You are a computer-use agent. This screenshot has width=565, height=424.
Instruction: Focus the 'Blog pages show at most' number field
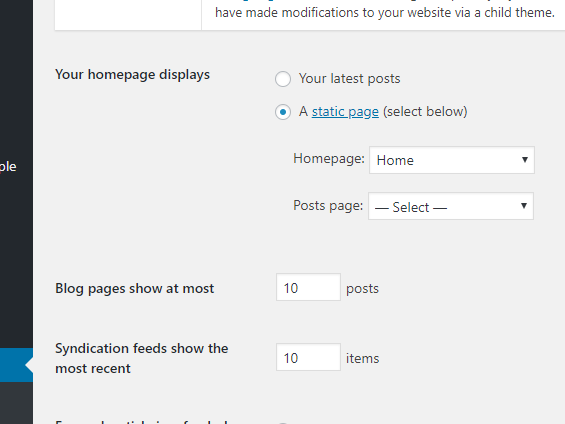pos(308,287)
